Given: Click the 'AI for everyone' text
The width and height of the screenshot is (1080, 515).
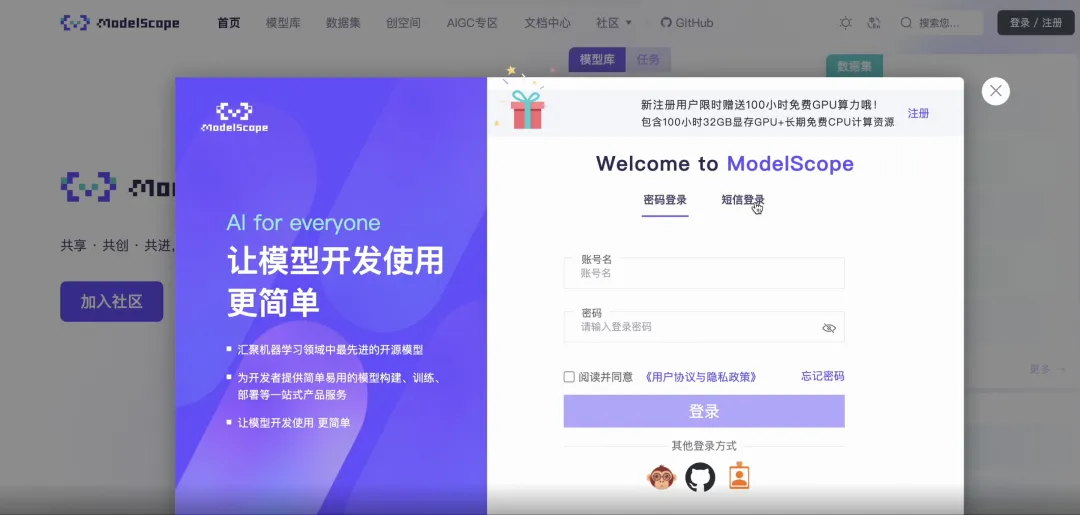Looking at the screenshot, I should point(303,223).
